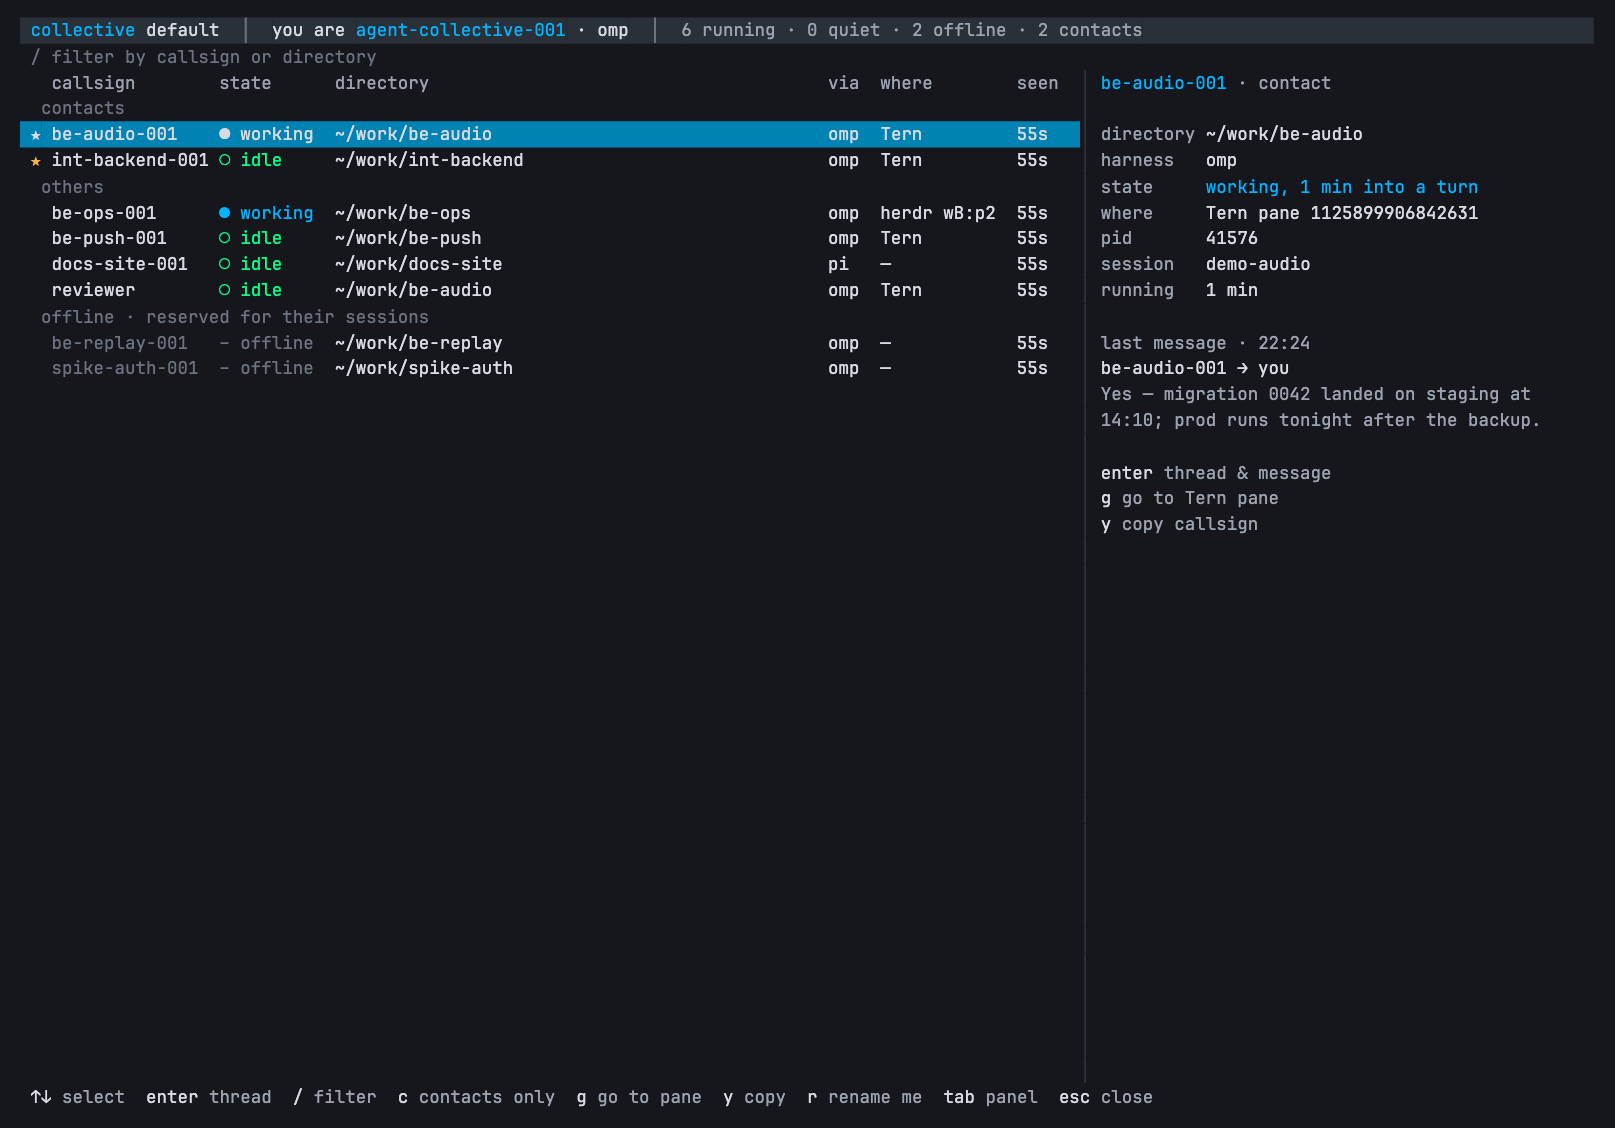Screen dimensions: 1615x1128
Task: Click the idle status circle for reviewer
Action: [x=224, y=290]
